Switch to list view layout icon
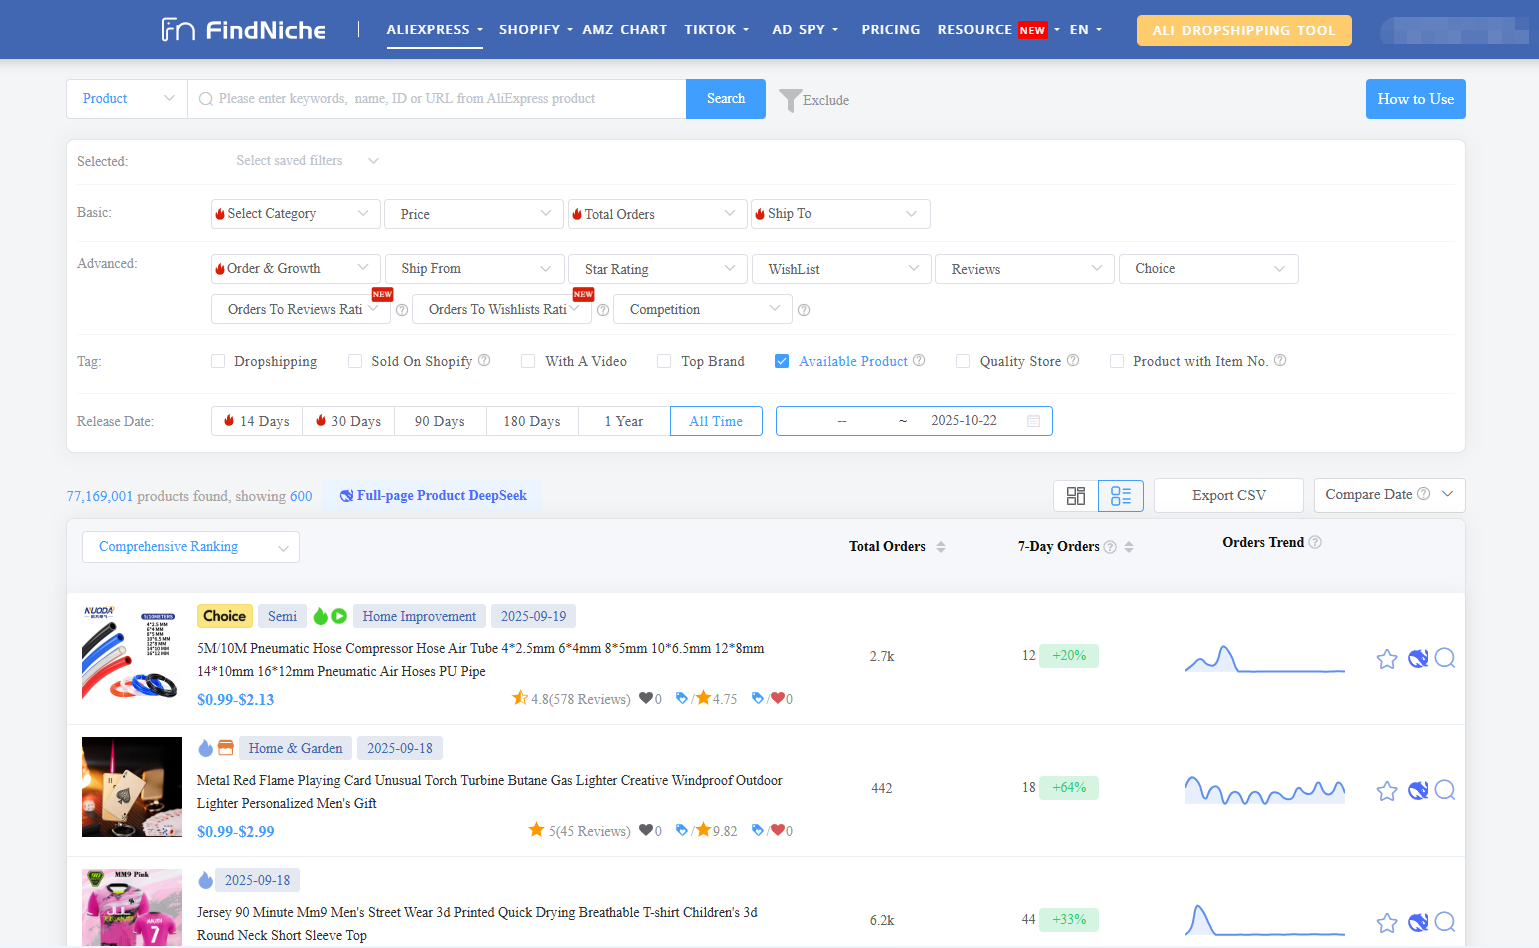The width and height of the screenshot is (1539, 948). [x=1120, y=496]
